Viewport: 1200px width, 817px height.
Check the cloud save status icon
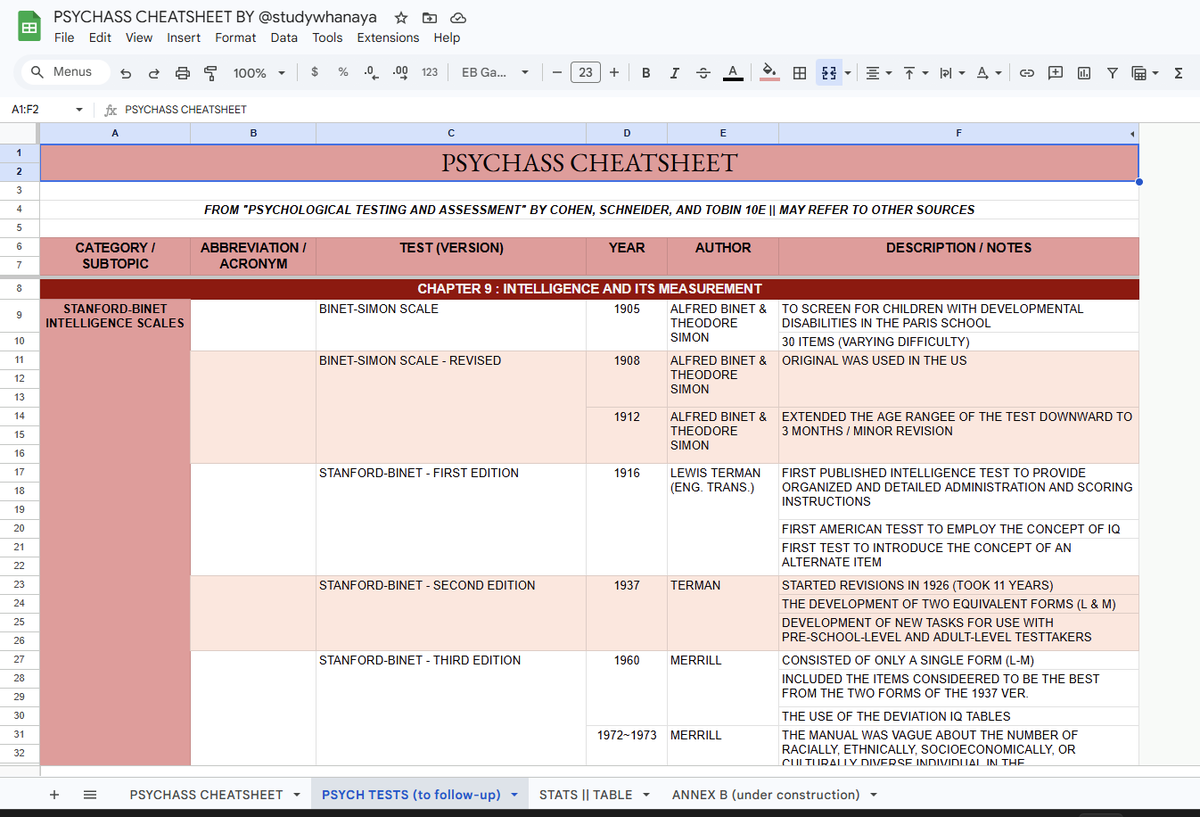pos(458,18)
